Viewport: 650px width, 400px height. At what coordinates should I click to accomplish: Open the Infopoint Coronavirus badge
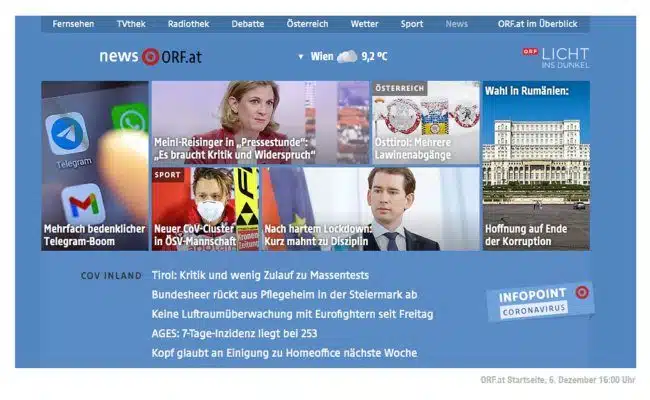(x=540, y=302)
